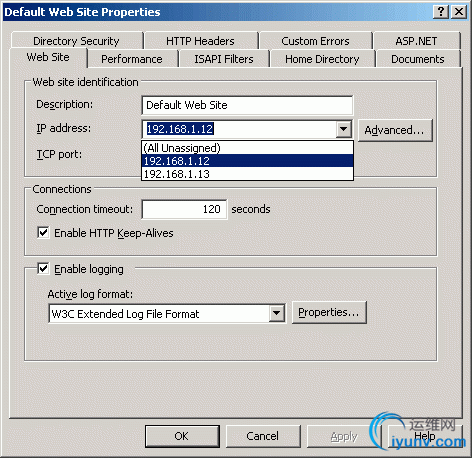
Task: Close the Default Web Site Properties dialog
Action: [x=459, y=12]
